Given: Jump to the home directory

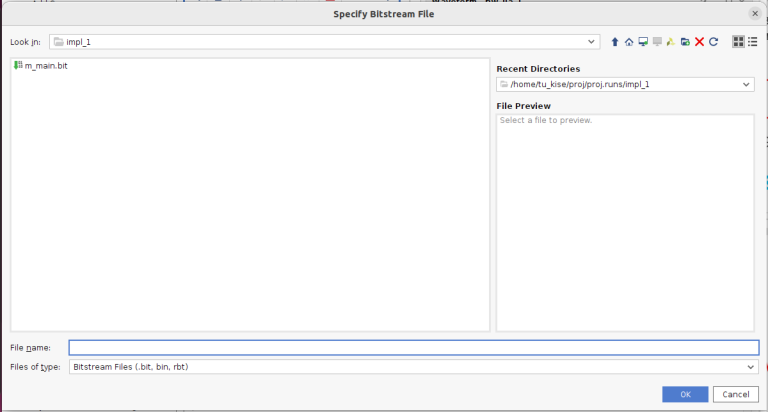Looking at the screenshot, I should (x=629, y=42).
